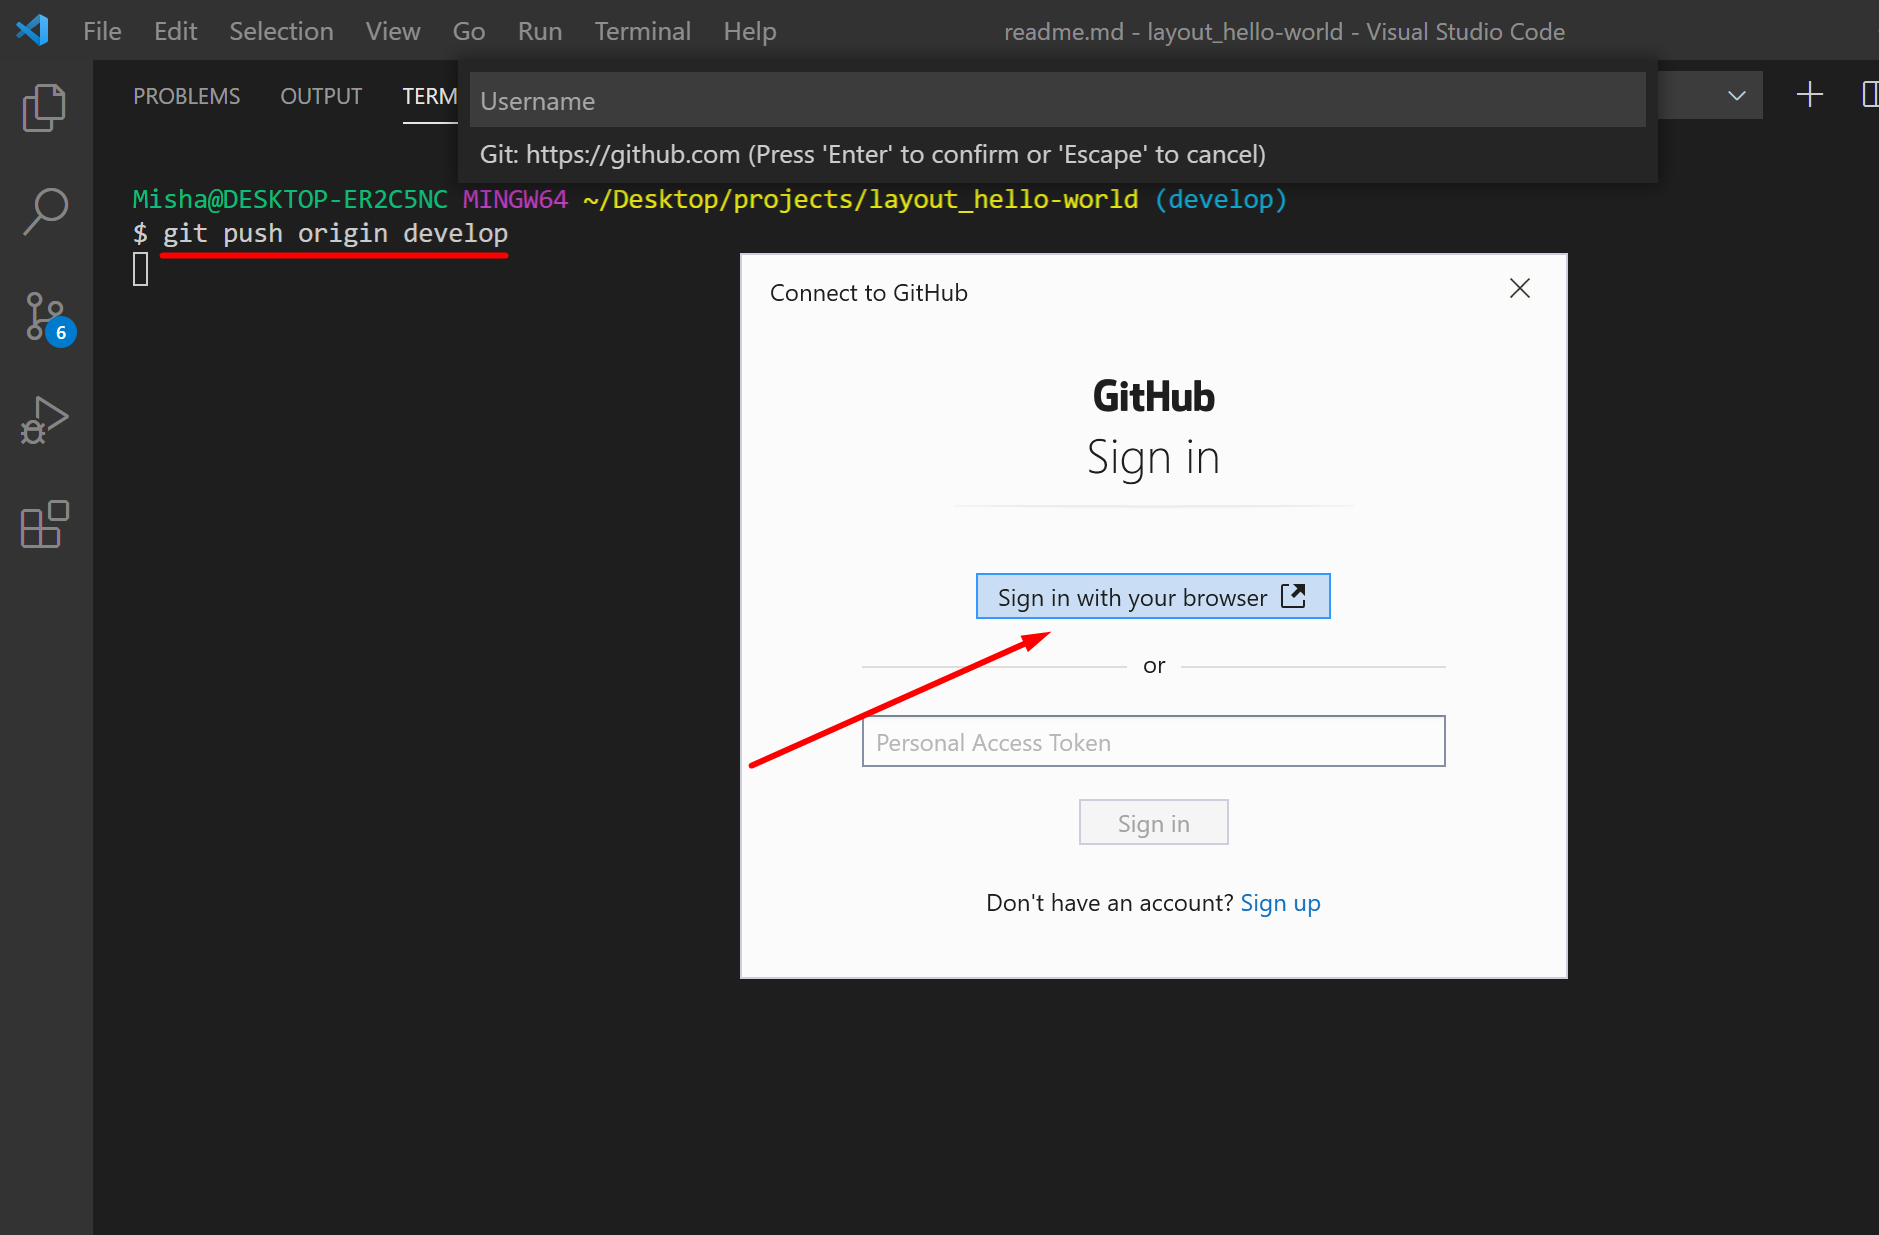Open the Terminal menu
The height and width of the screenshot is (1235, 1879).
pyautogui.click(x=642, y=31)
